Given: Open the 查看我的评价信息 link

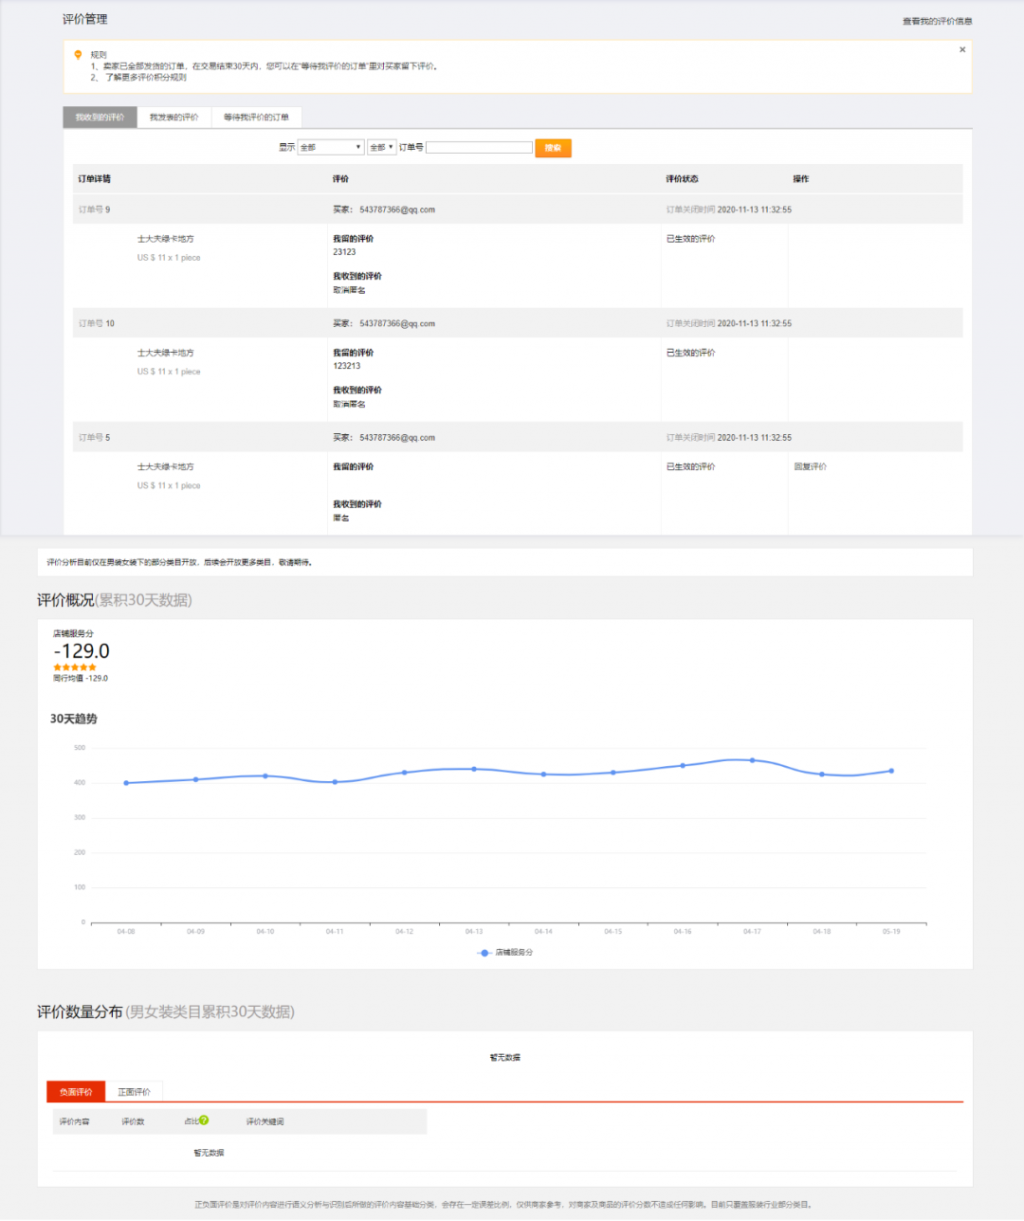Looking at the screenshot, I should [936, 21].
